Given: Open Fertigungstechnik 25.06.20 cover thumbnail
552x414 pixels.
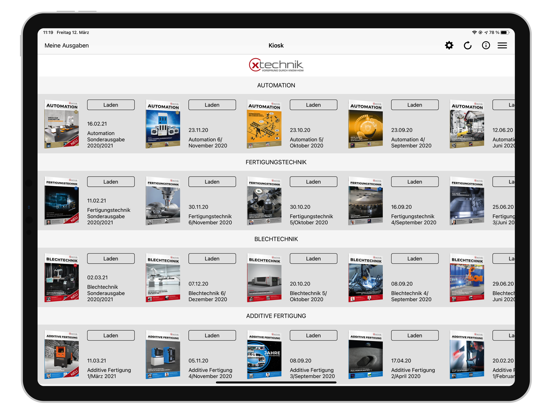Looking at the screenshot, I should click(x=467, y=201).
